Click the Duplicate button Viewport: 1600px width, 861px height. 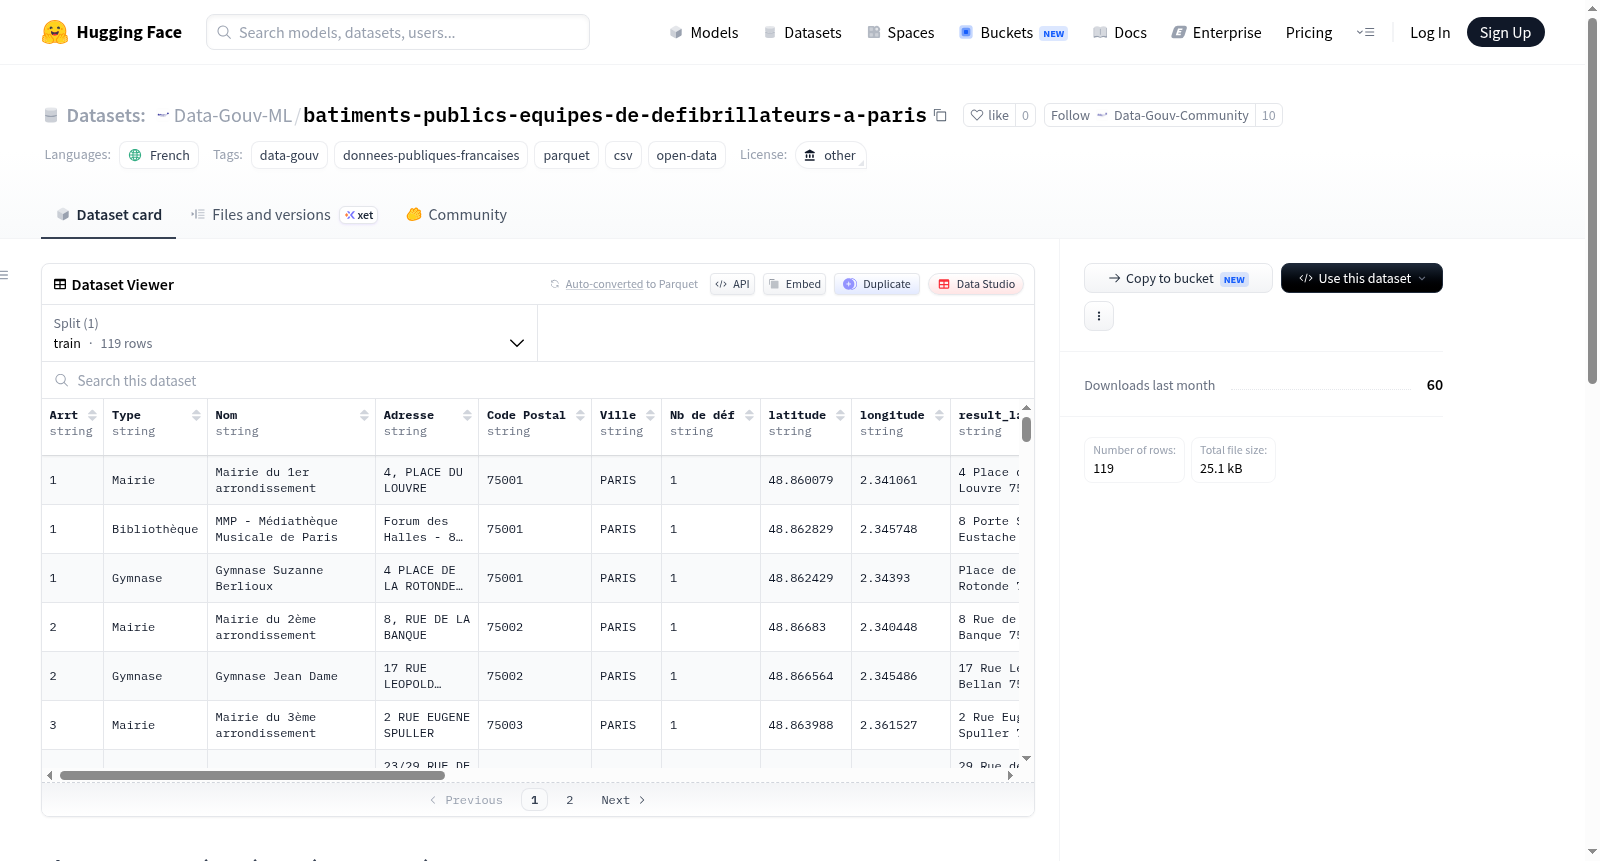click(877, 284)
